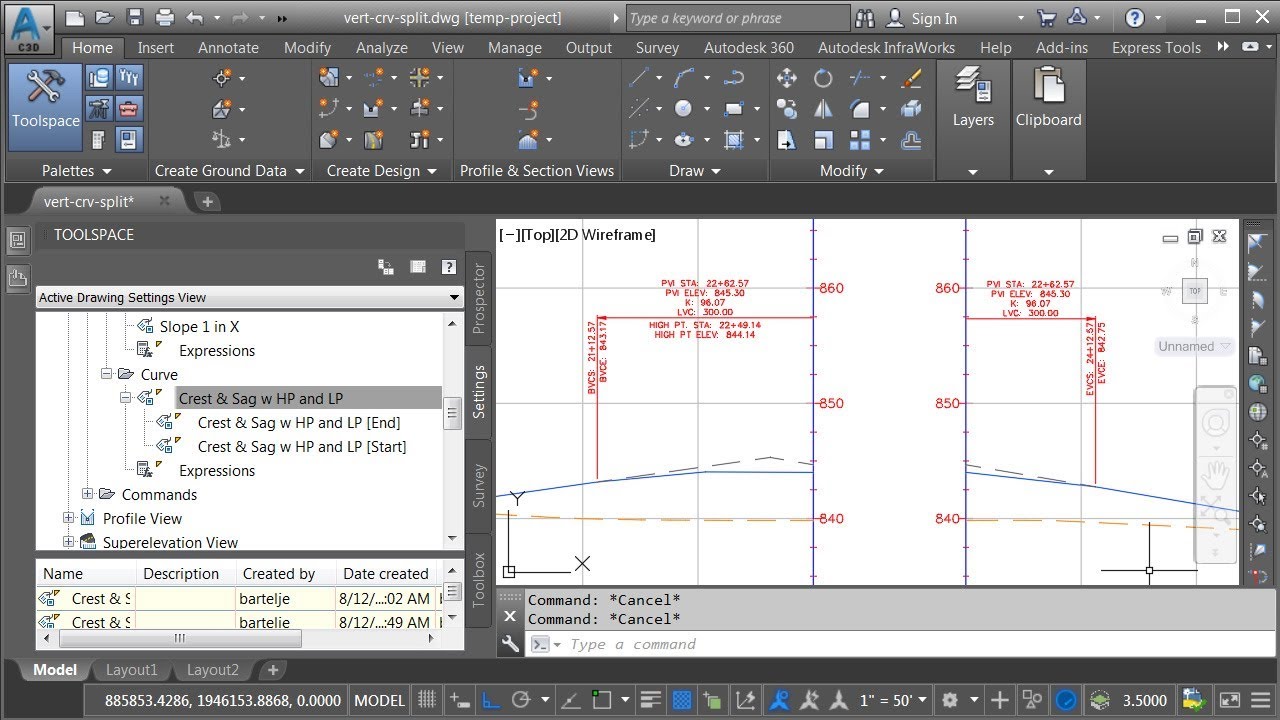Expand the Commands folder in the tree

[x=88, y=494]
